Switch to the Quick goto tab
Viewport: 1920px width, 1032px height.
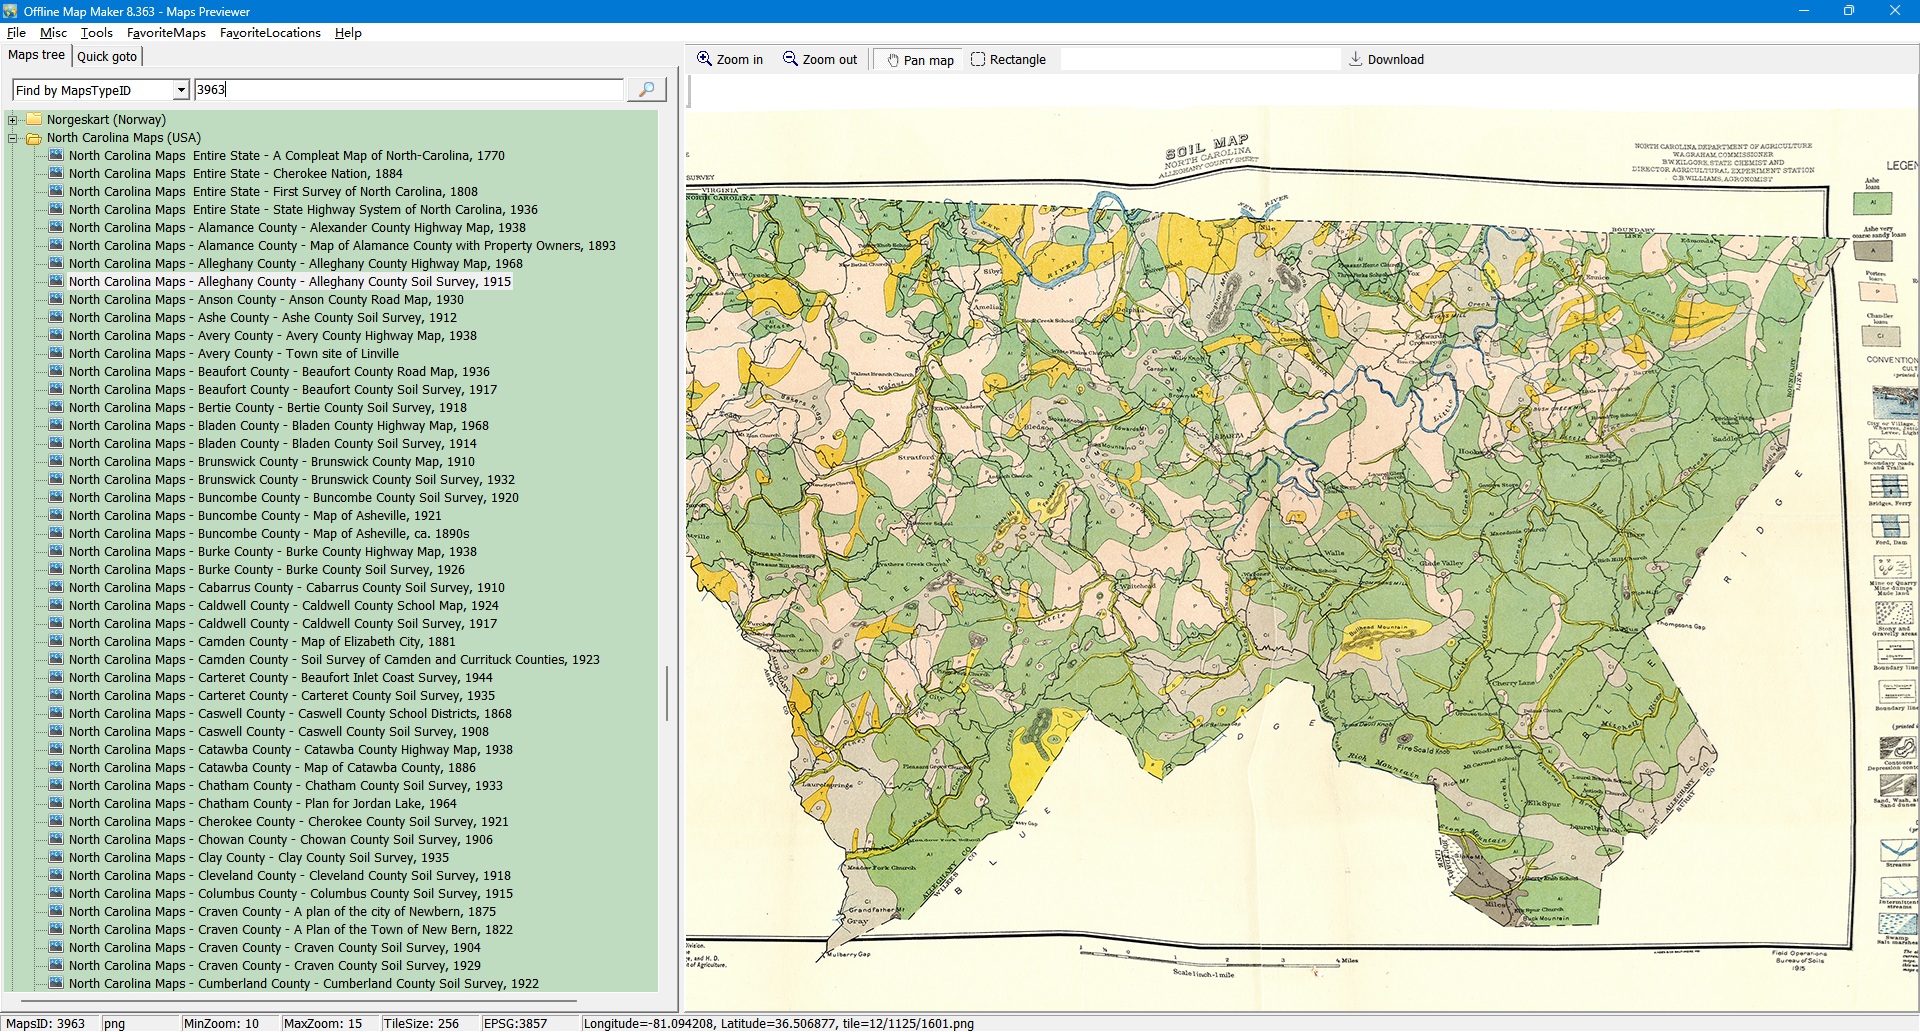click(x=107, y=56)
